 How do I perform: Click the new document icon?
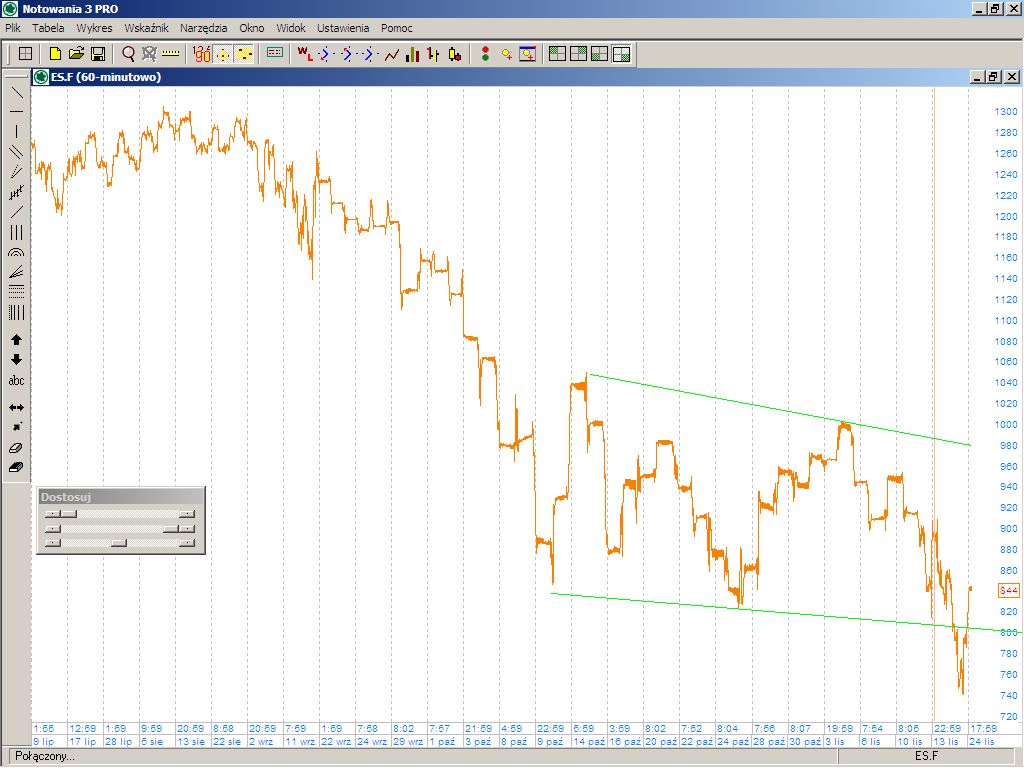pos(56,54)
